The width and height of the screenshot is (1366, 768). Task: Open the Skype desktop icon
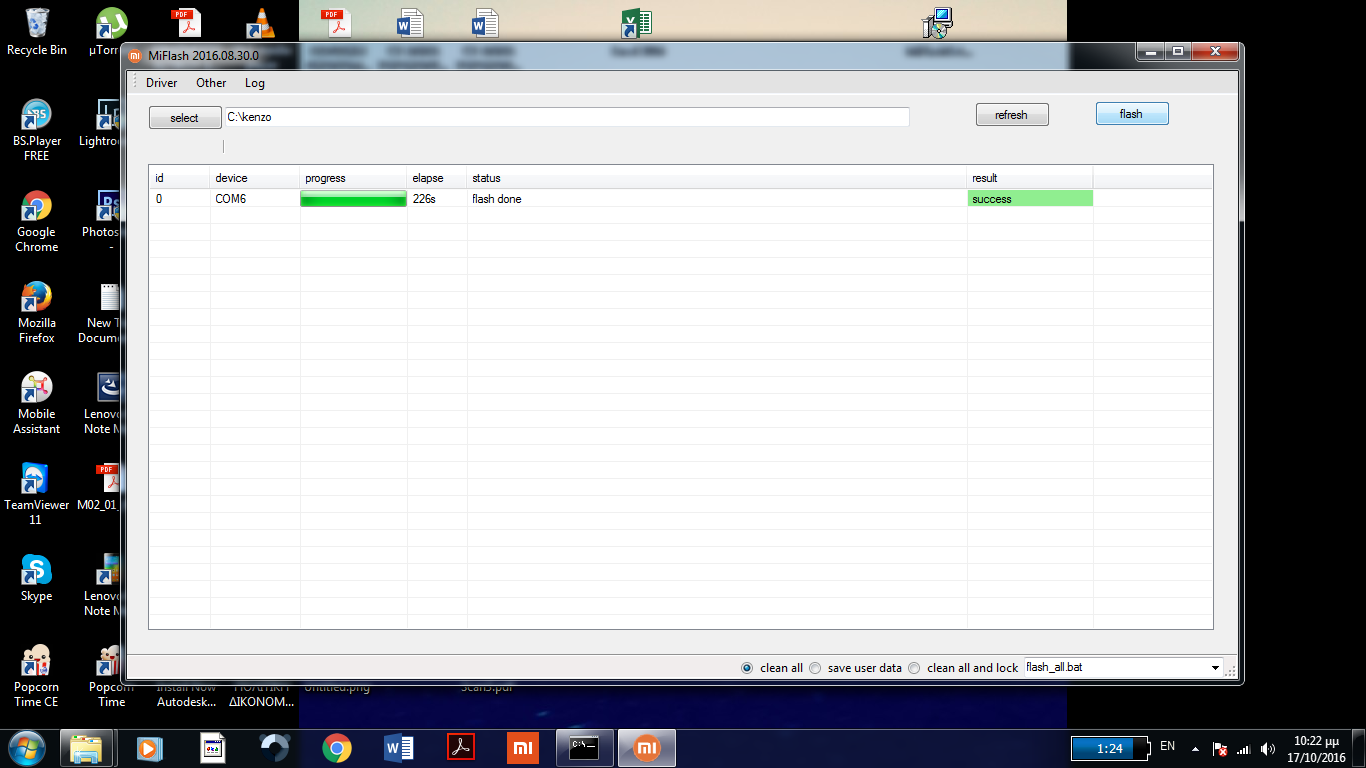click(37, 578)
